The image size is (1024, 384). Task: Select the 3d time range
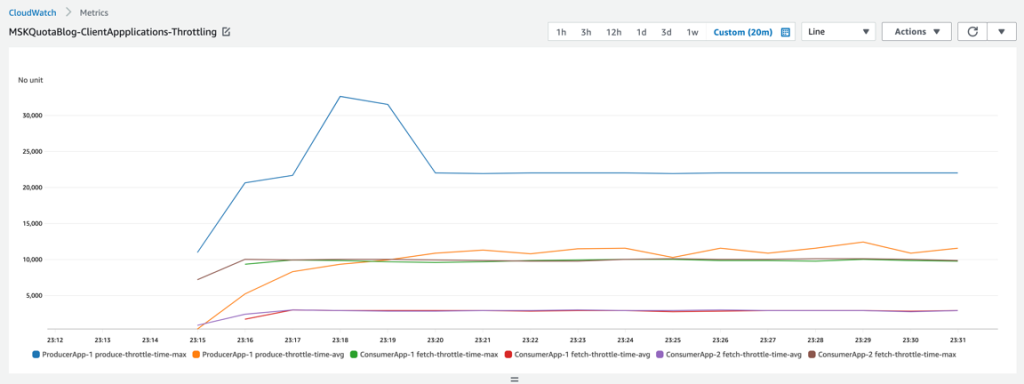(x=666, y=32)
